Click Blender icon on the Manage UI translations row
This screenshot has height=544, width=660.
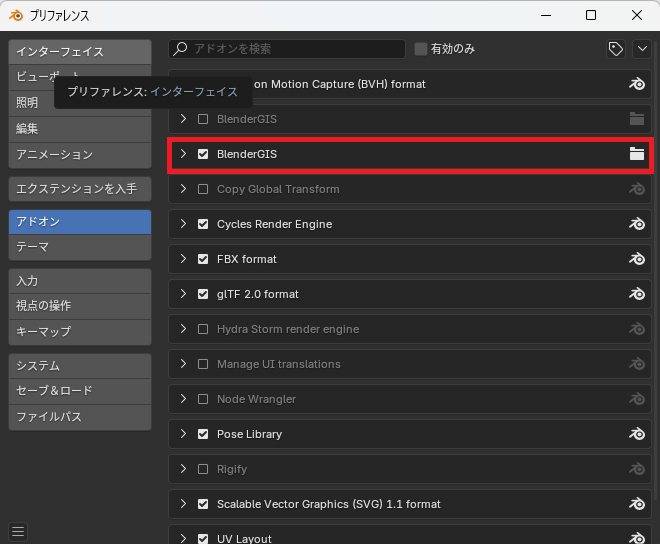637,364
